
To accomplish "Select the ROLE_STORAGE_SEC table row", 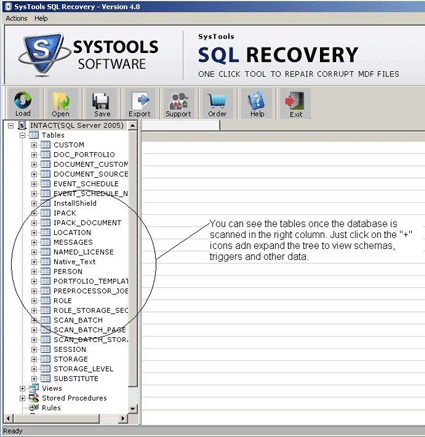I will [91, 310].
